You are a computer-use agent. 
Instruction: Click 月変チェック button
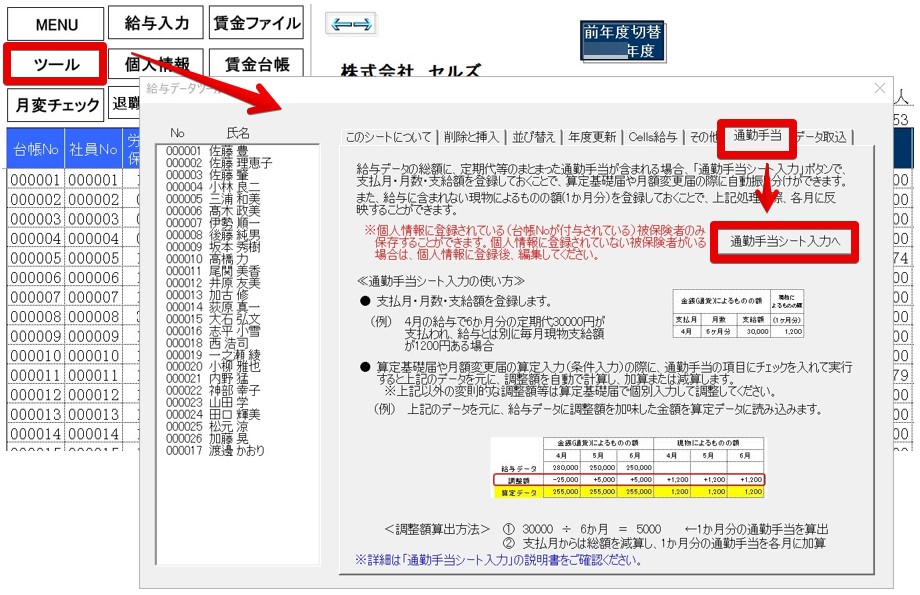tap(56, 105)
